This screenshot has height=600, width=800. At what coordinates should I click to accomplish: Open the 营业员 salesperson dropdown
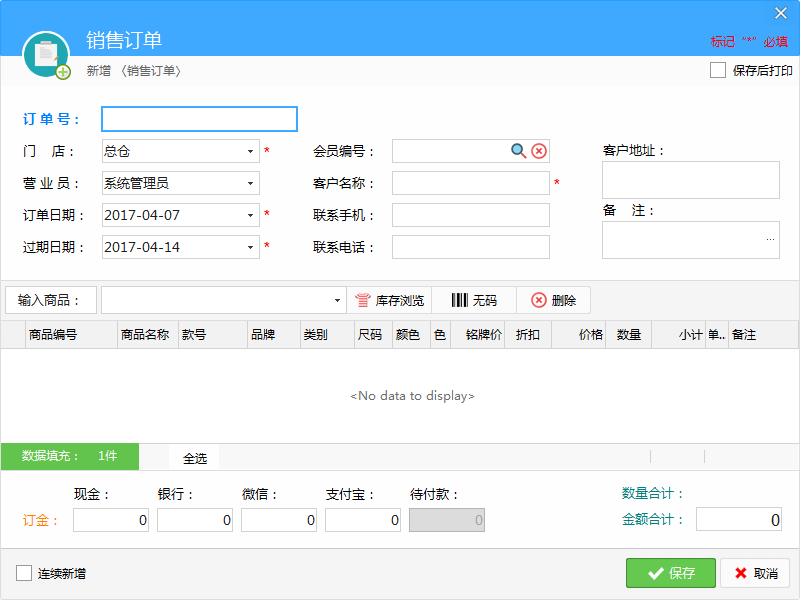pyautogui.click(x=250, y=183)
